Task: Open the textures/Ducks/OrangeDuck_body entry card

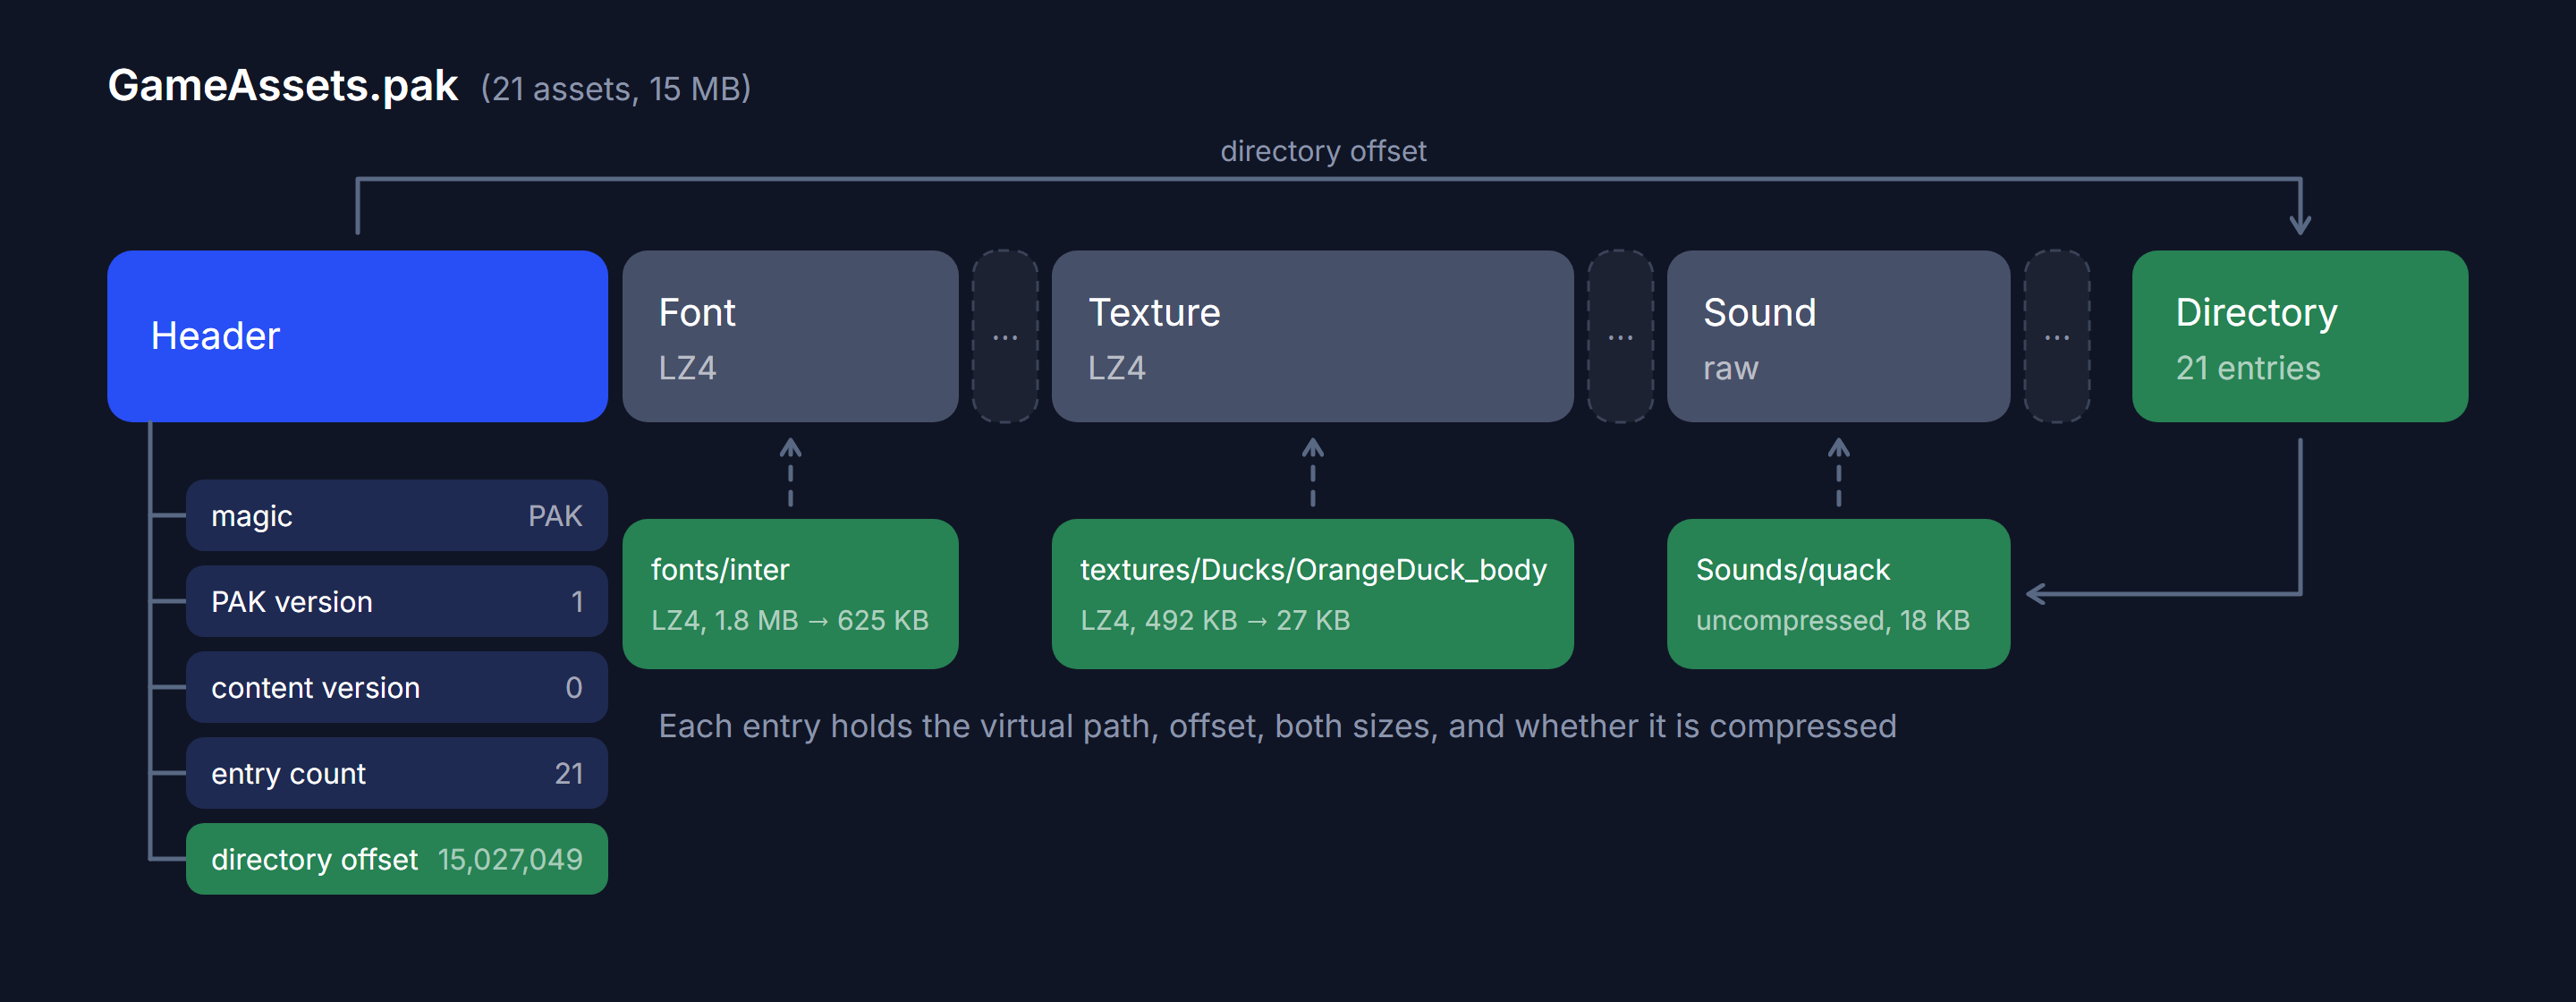Action: coord(1312,594)
